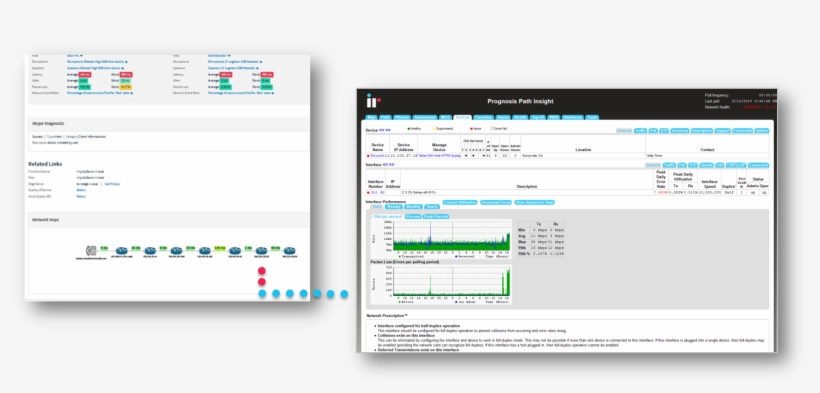This screenshot has width=820, height=393.
Task: Open the Brussels device name link
Action: (380, 156)
